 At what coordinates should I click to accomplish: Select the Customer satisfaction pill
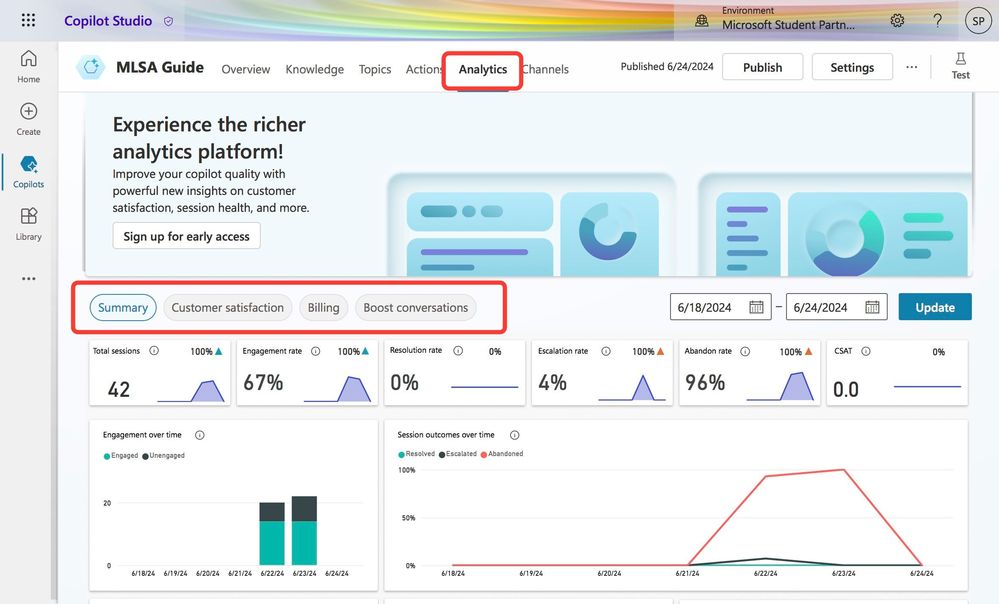click(227, 308)
